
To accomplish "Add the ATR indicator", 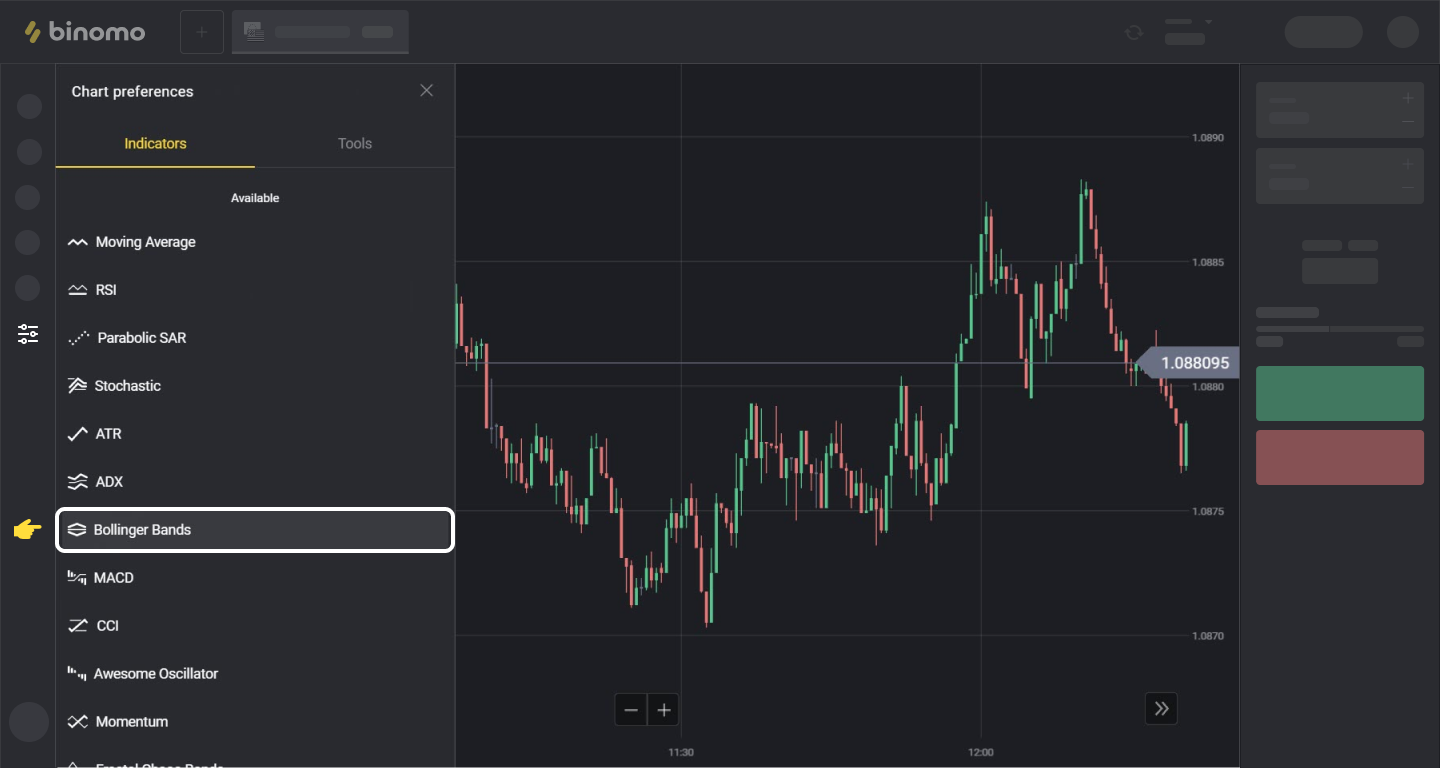I will 255,434.
